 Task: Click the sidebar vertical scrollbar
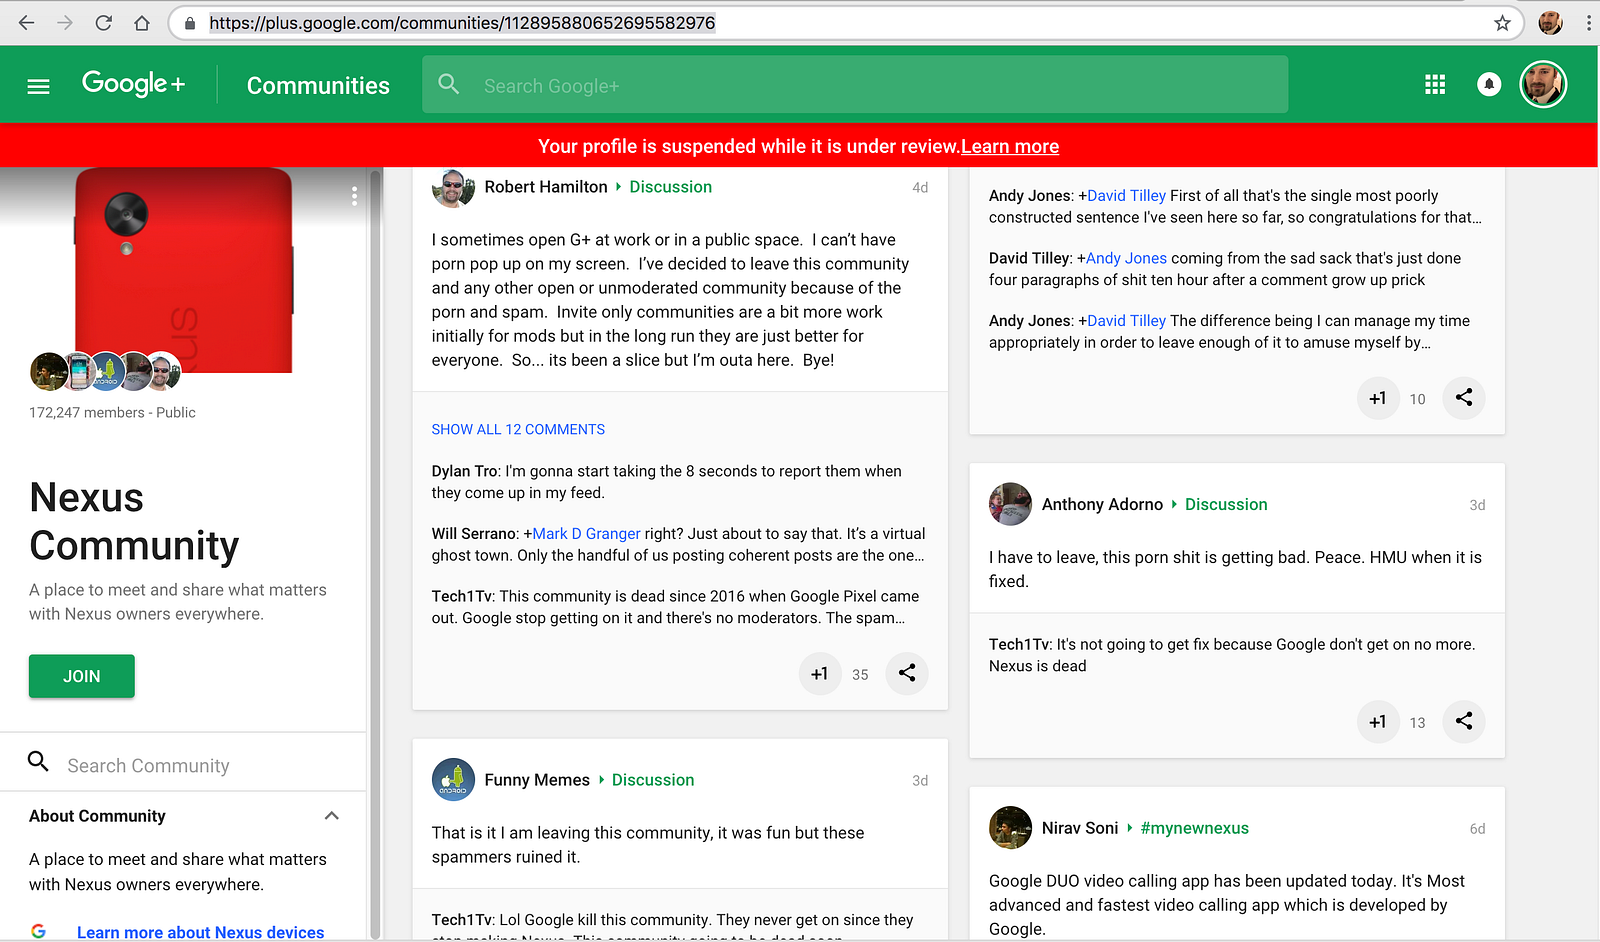pyautogui.click(x=375, y=554)
